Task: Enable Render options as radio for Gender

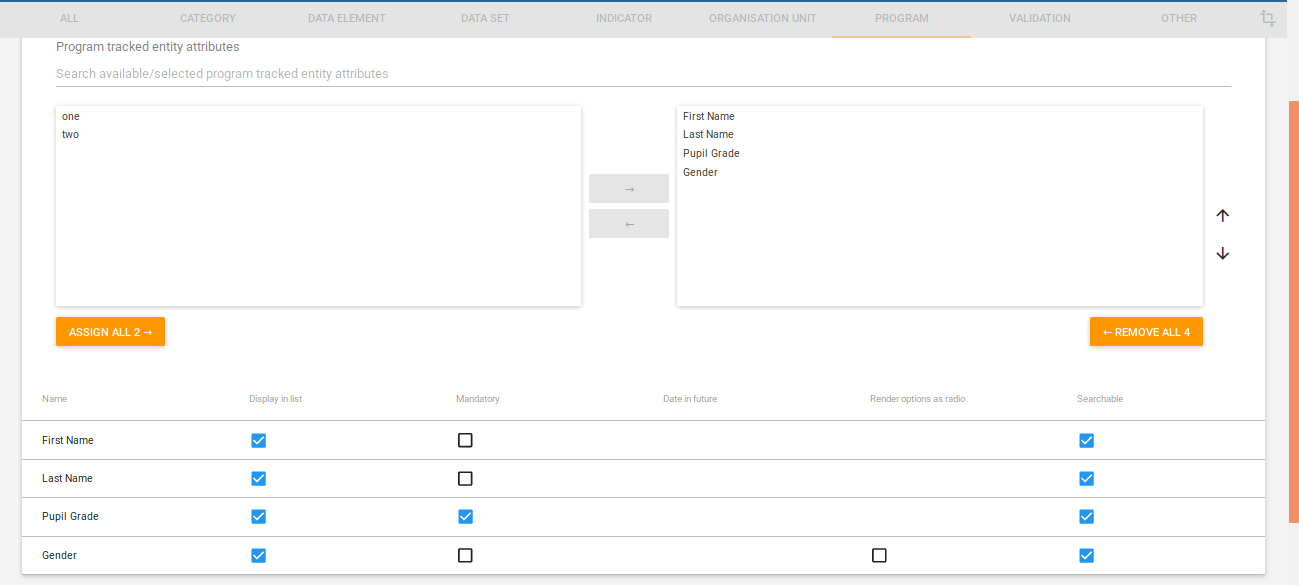Action: [x=879, y=555]
